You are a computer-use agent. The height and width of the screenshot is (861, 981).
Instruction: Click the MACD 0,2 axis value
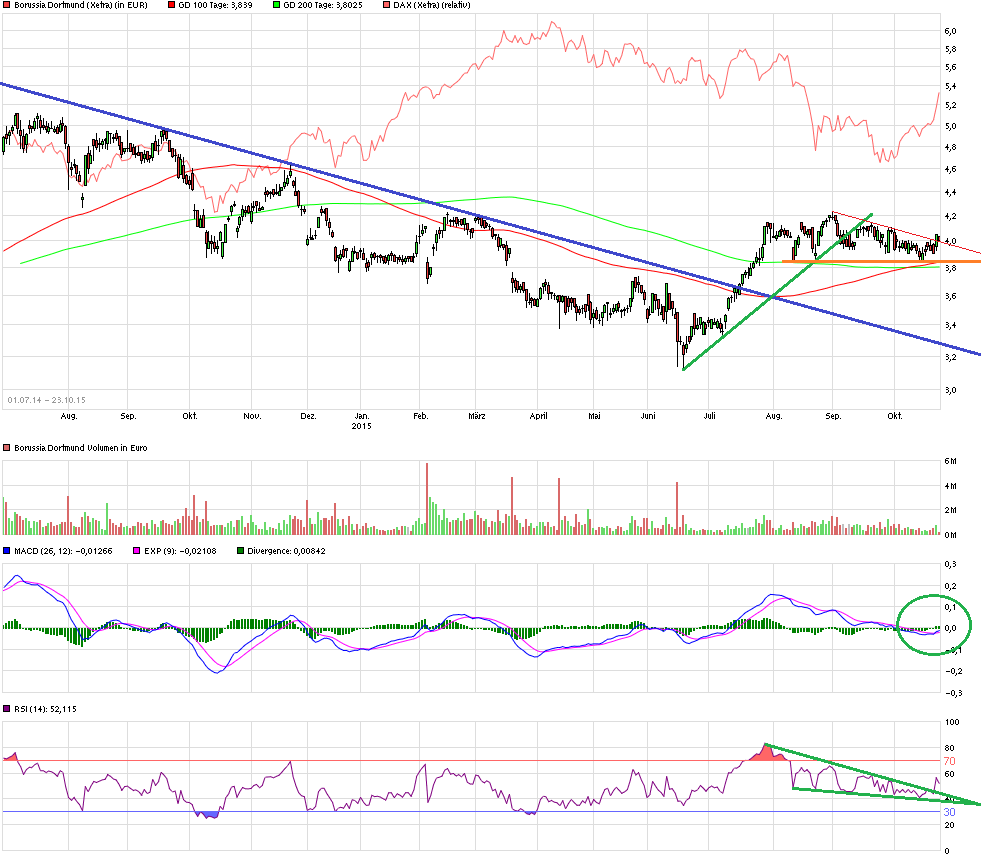(x=950, y=586)
